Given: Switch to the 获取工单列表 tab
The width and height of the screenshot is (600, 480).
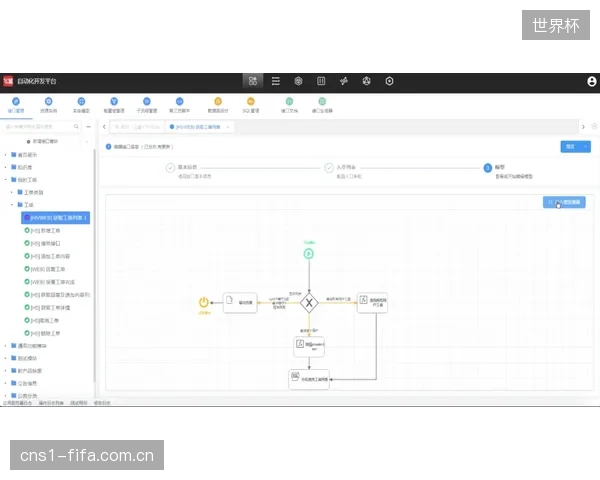Looking at the screenshot, I should click(195, 127).
